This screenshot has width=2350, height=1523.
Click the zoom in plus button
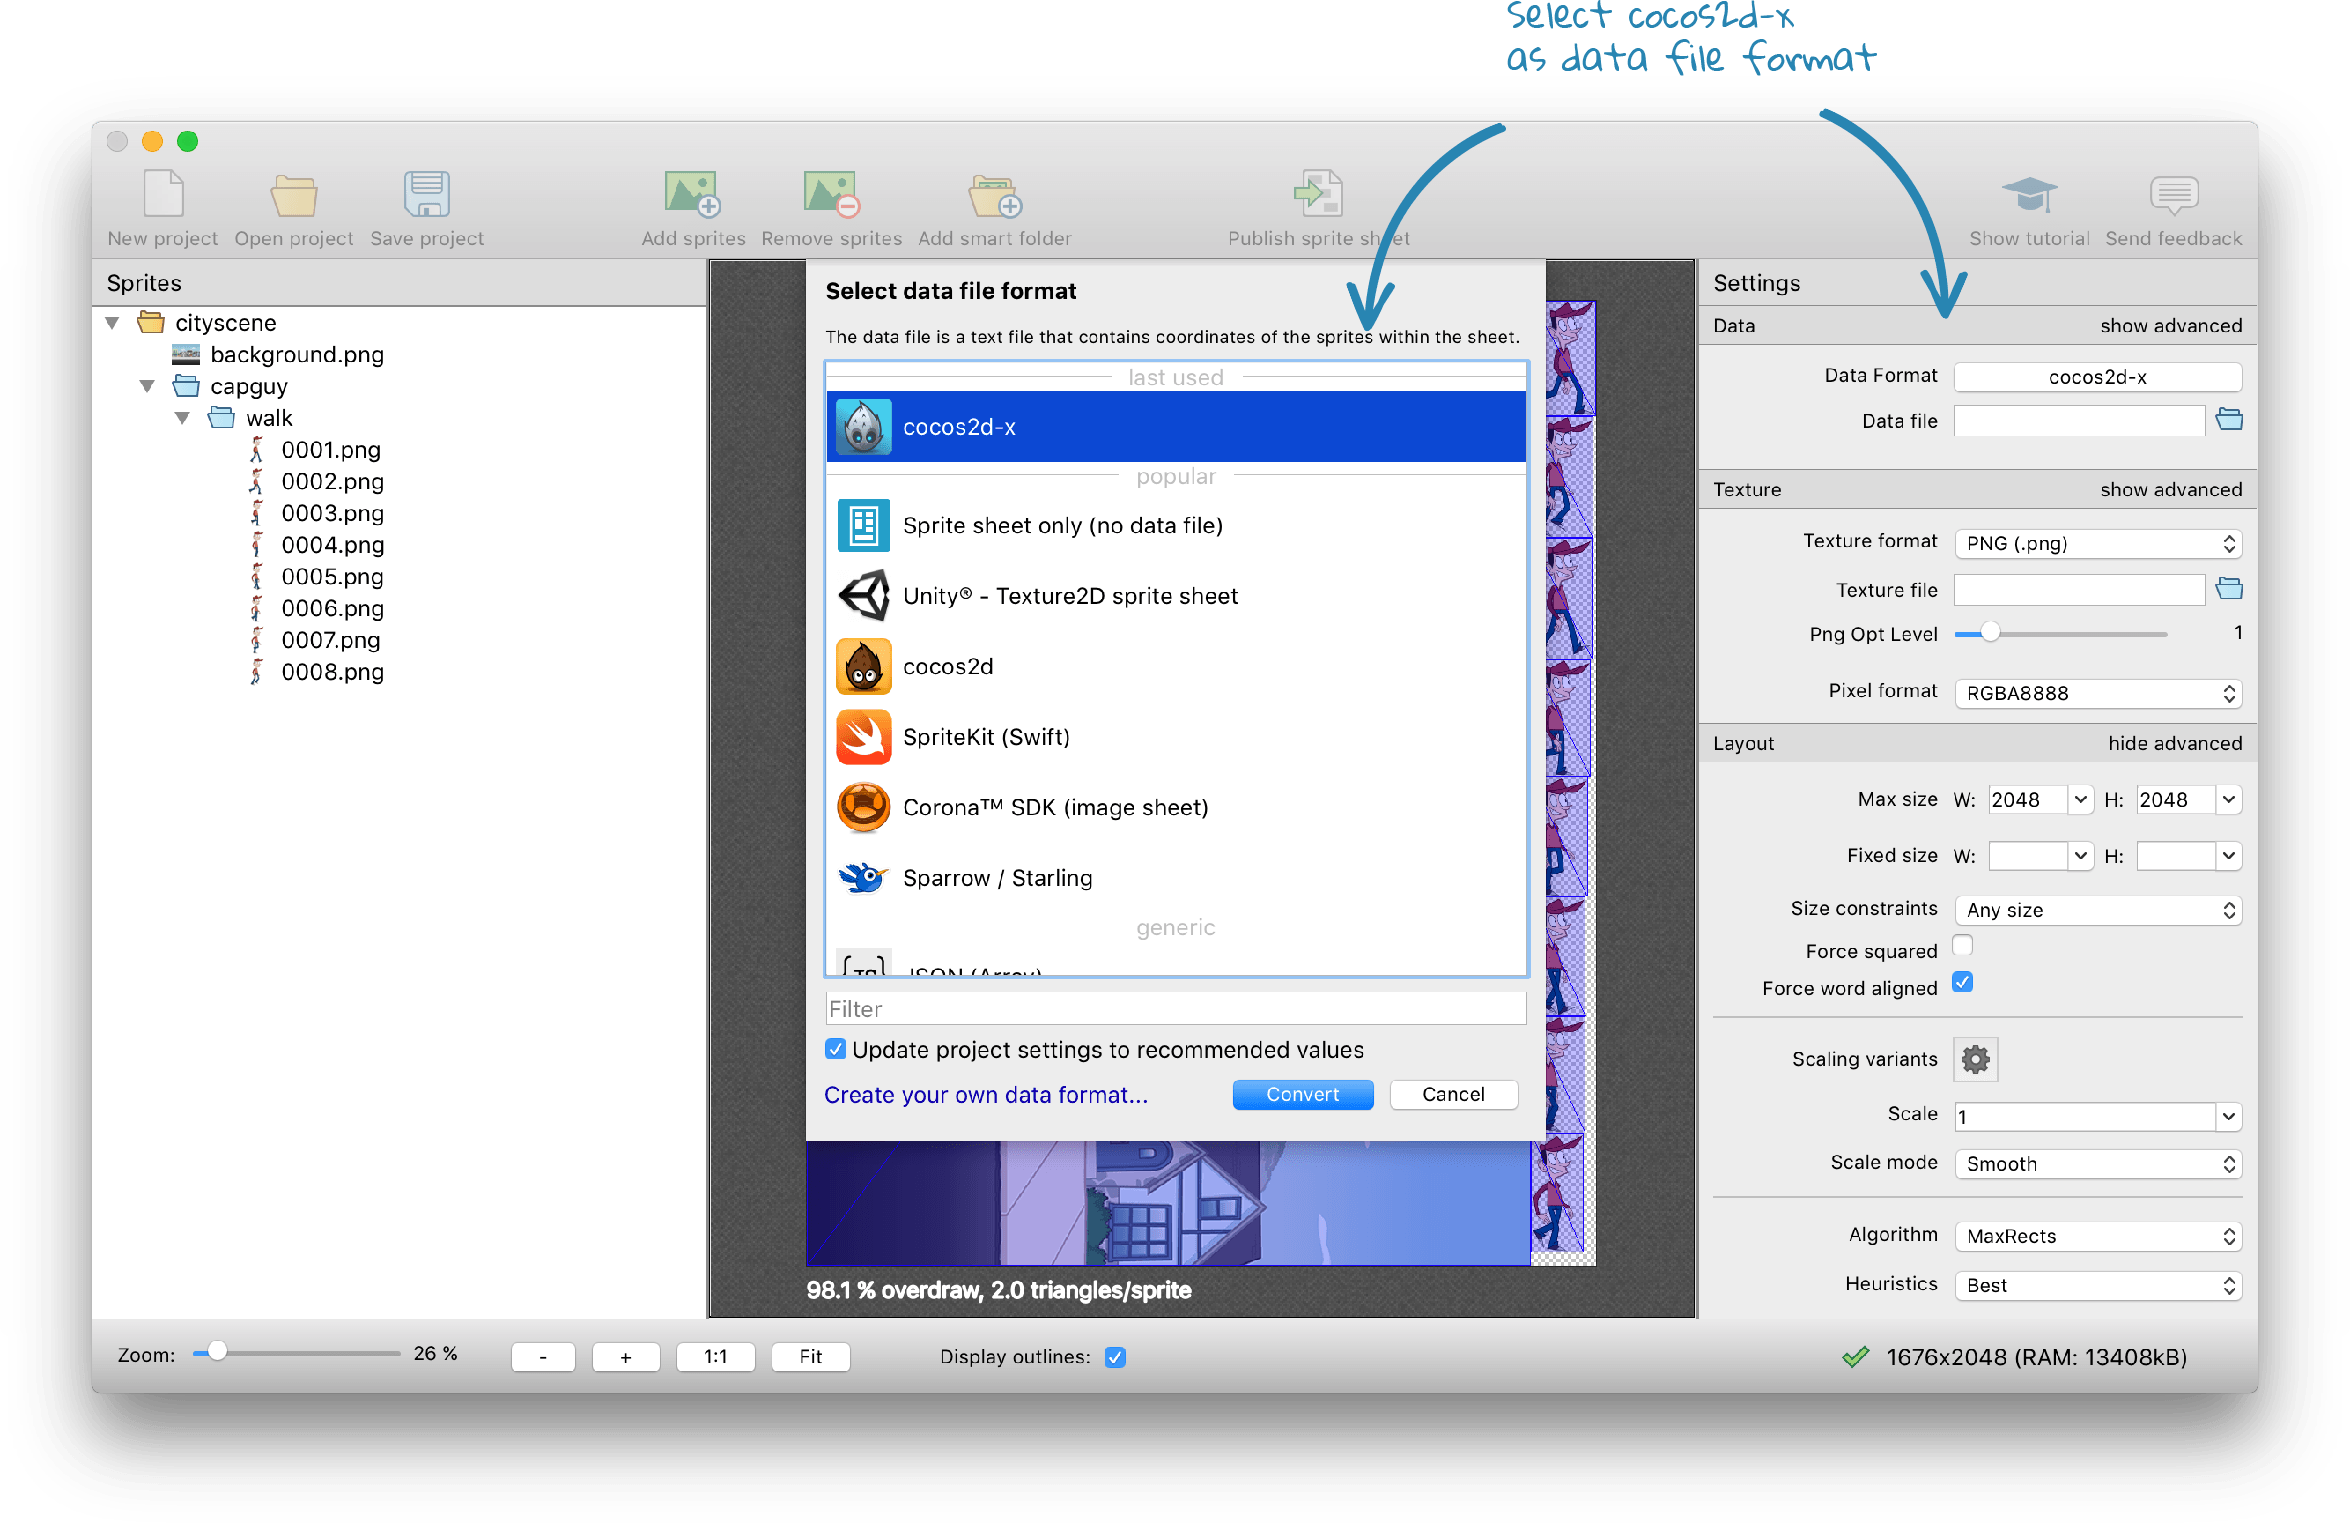click(x=626, y=1357)
